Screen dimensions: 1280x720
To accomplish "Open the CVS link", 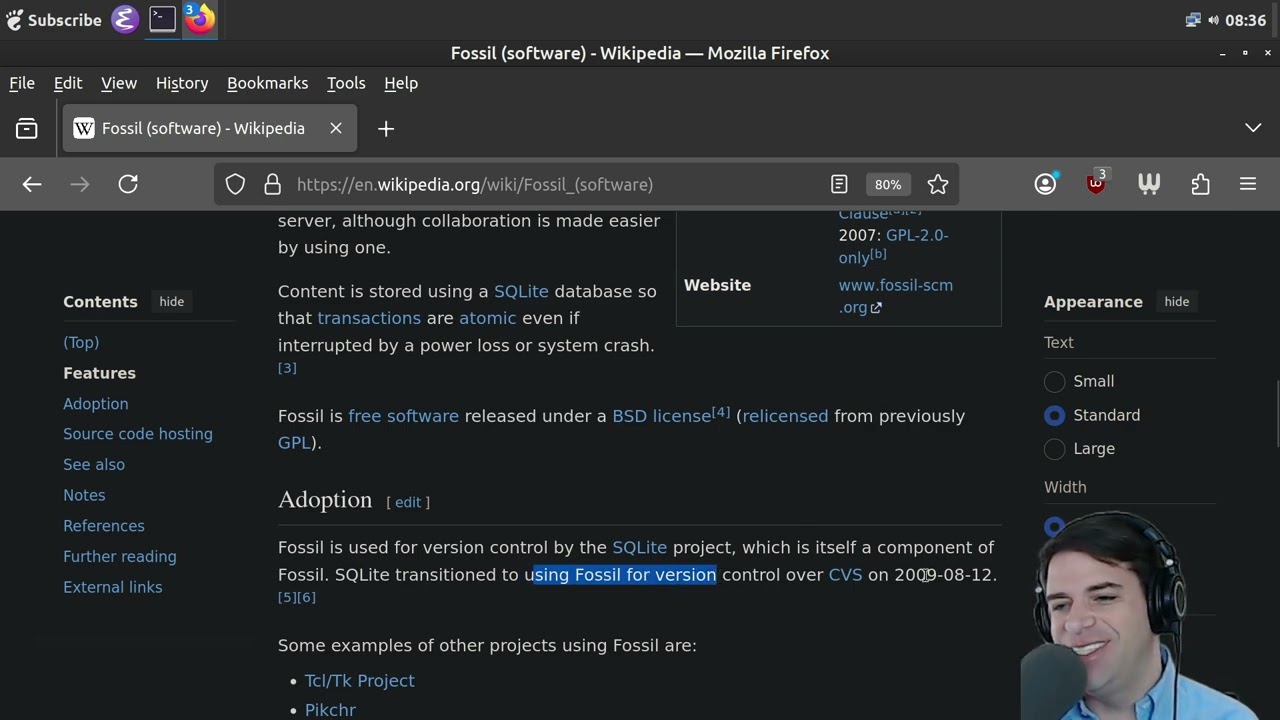I will tap(845, 575).
